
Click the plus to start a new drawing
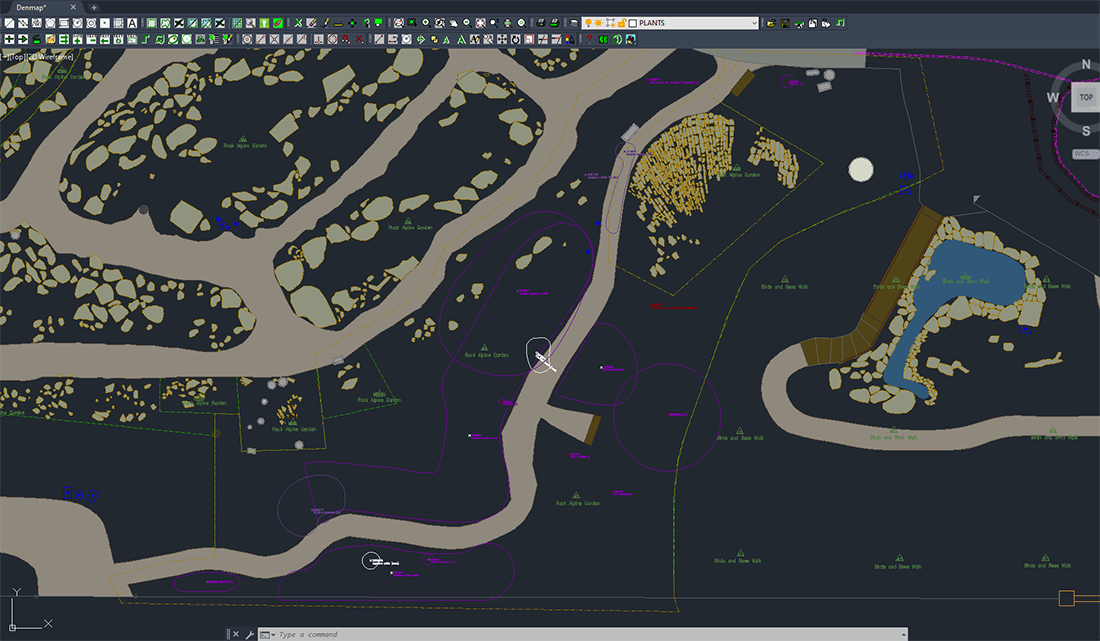93,7
